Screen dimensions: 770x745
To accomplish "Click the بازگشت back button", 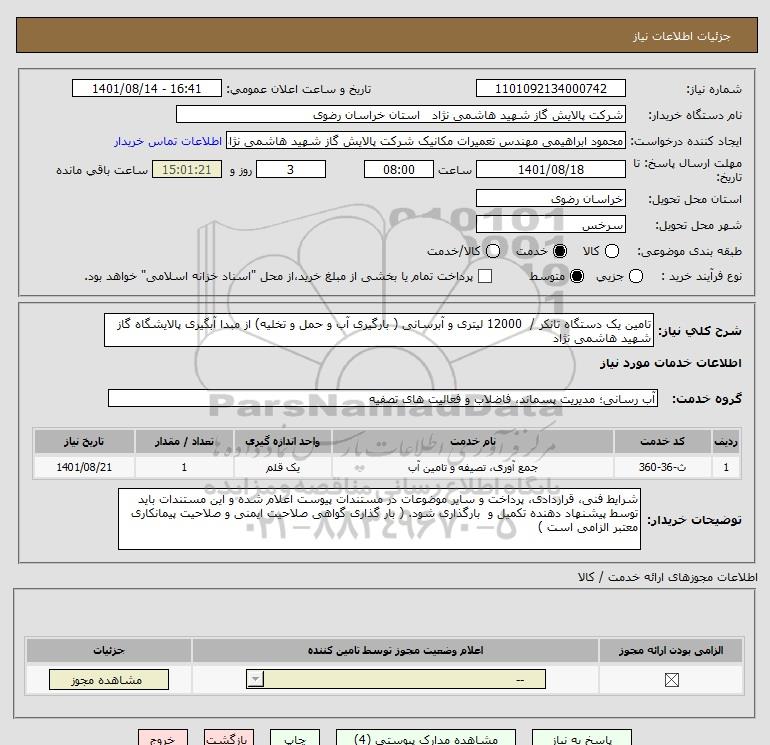I will [x=229, y=739].
